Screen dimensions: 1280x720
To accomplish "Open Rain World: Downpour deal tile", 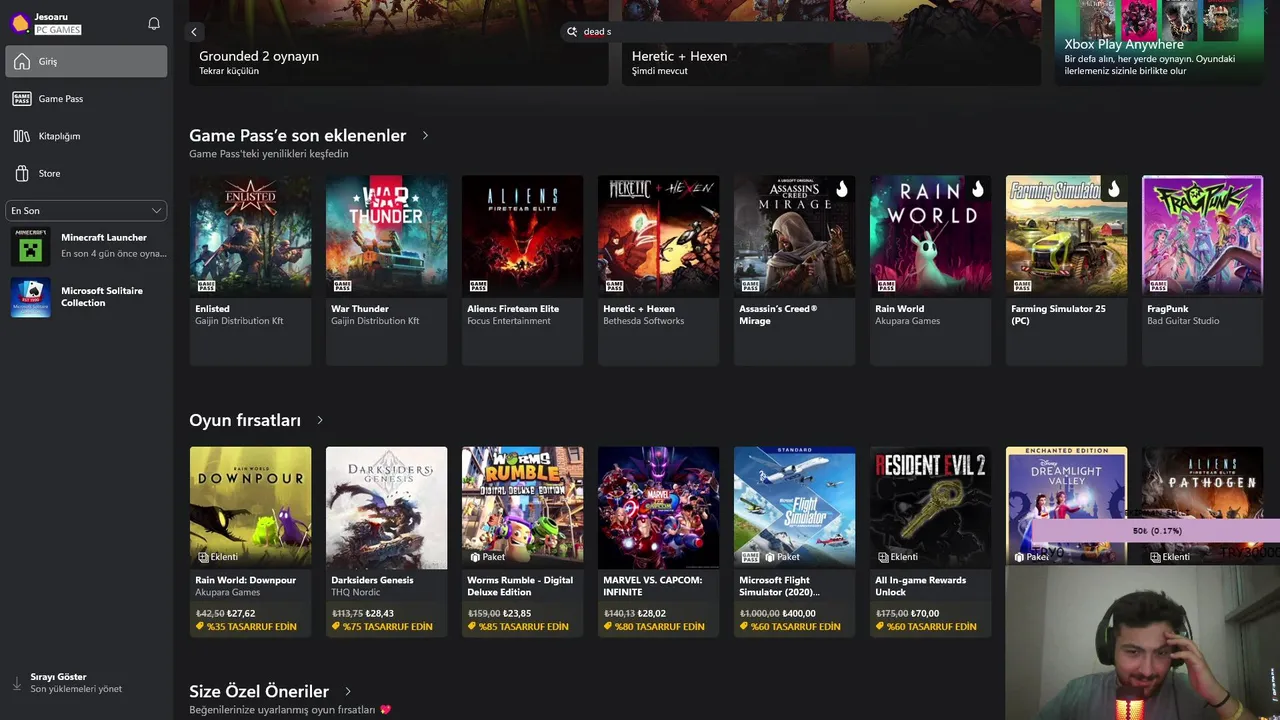I will 250,541.
